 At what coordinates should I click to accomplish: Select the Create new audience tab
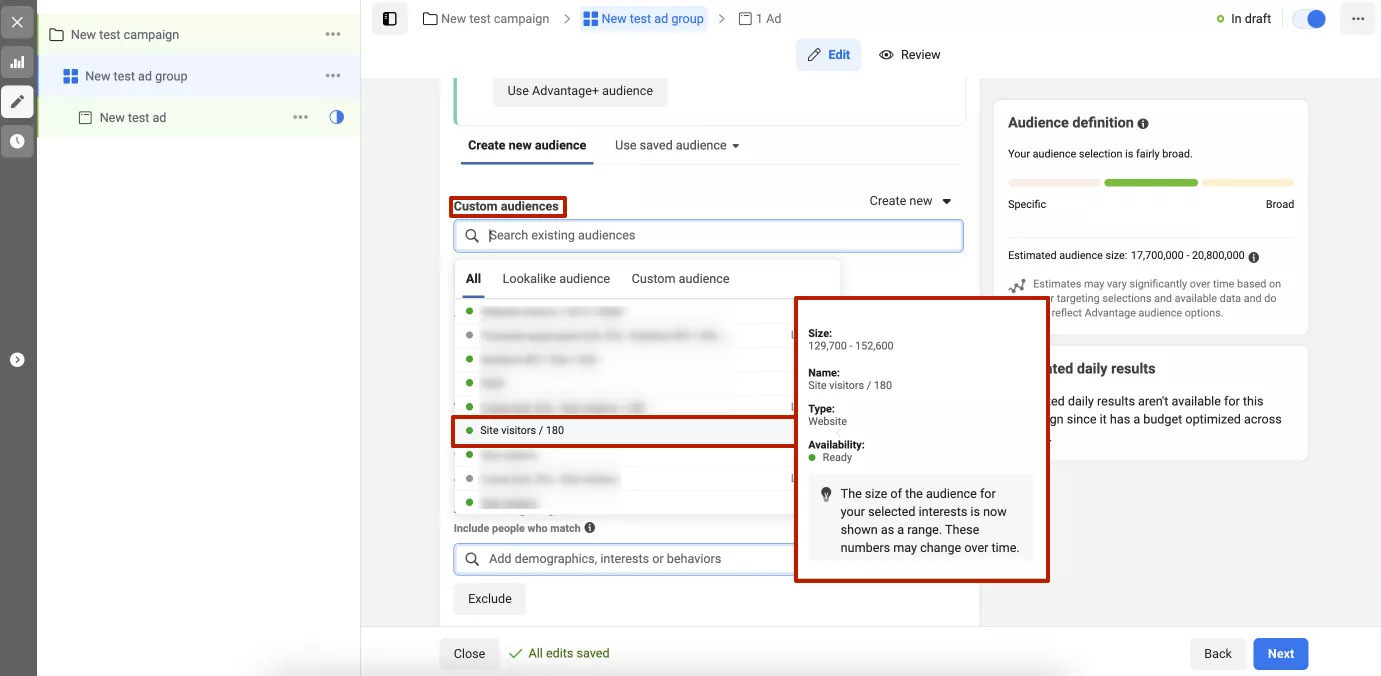pyautogui.click(x=527, y=146)
